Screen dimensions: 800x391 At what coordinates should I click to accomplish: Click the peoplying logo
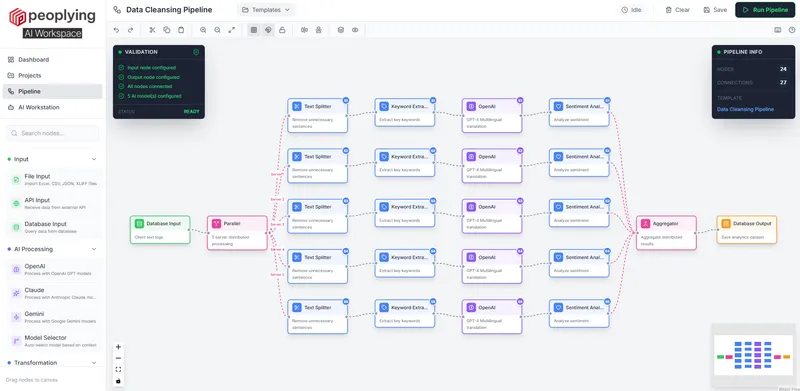[x=53, y=17]
